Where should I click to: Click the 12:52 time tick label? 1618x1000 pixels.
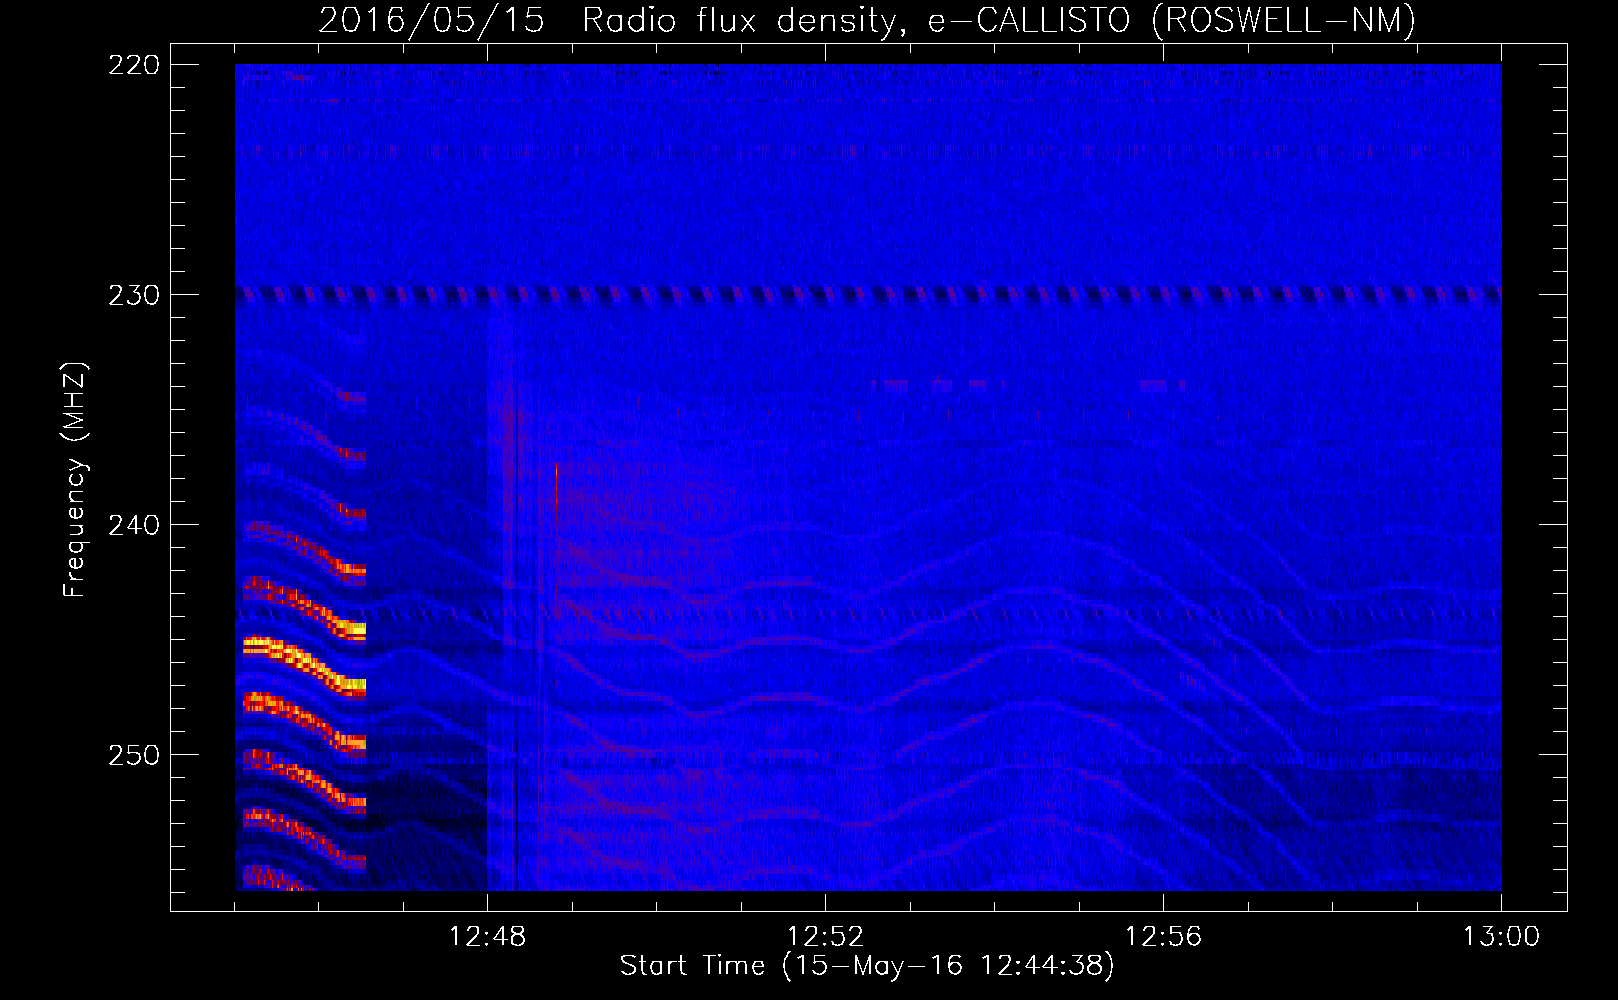825,937
